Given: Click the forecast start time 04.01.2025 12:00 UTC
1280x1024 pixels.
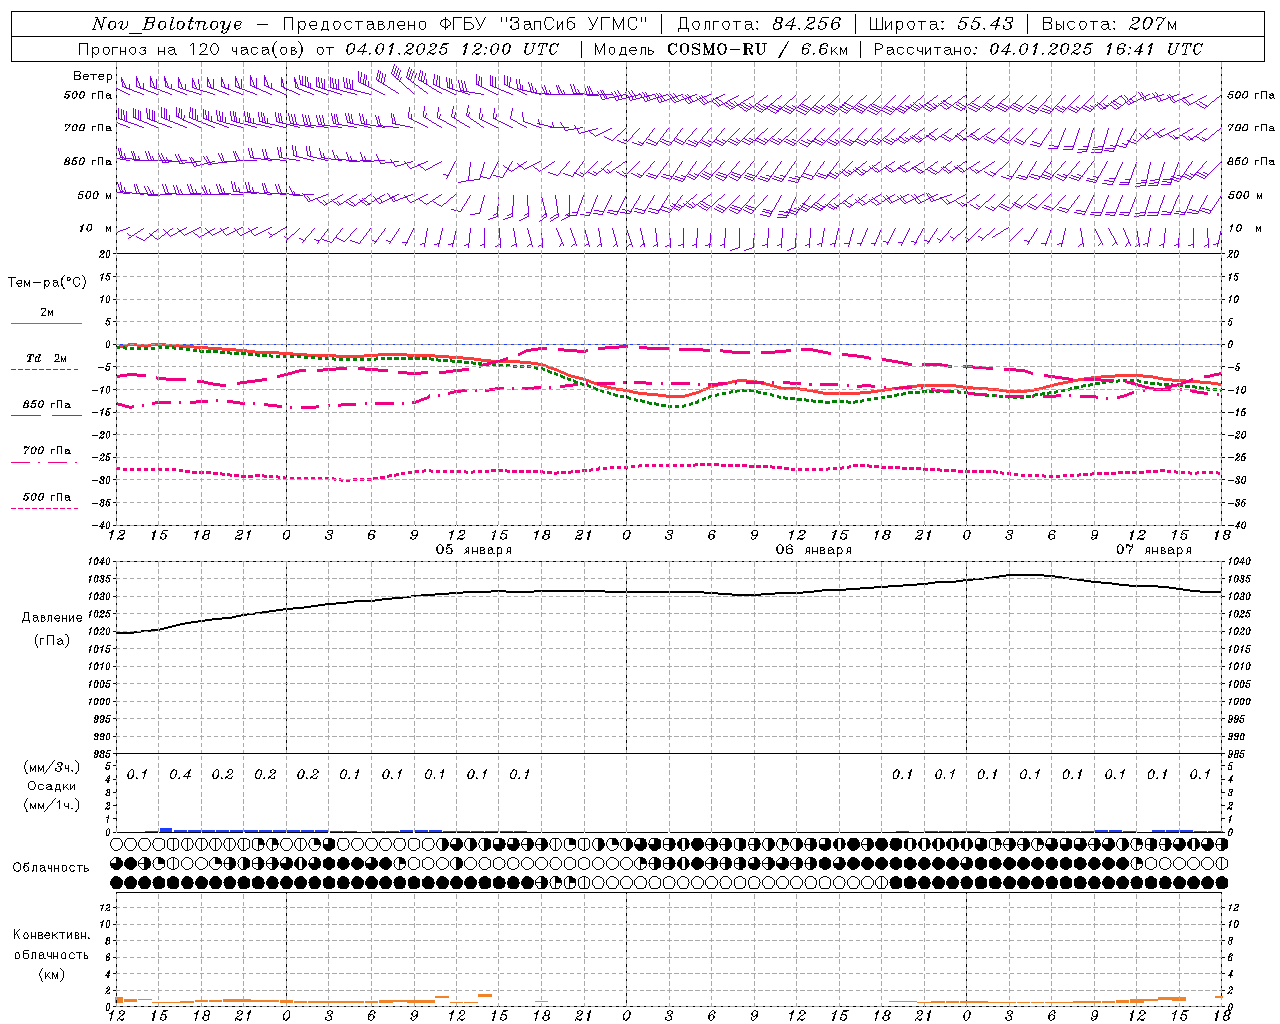Looking at the screenshot, I should pos(452,49).
